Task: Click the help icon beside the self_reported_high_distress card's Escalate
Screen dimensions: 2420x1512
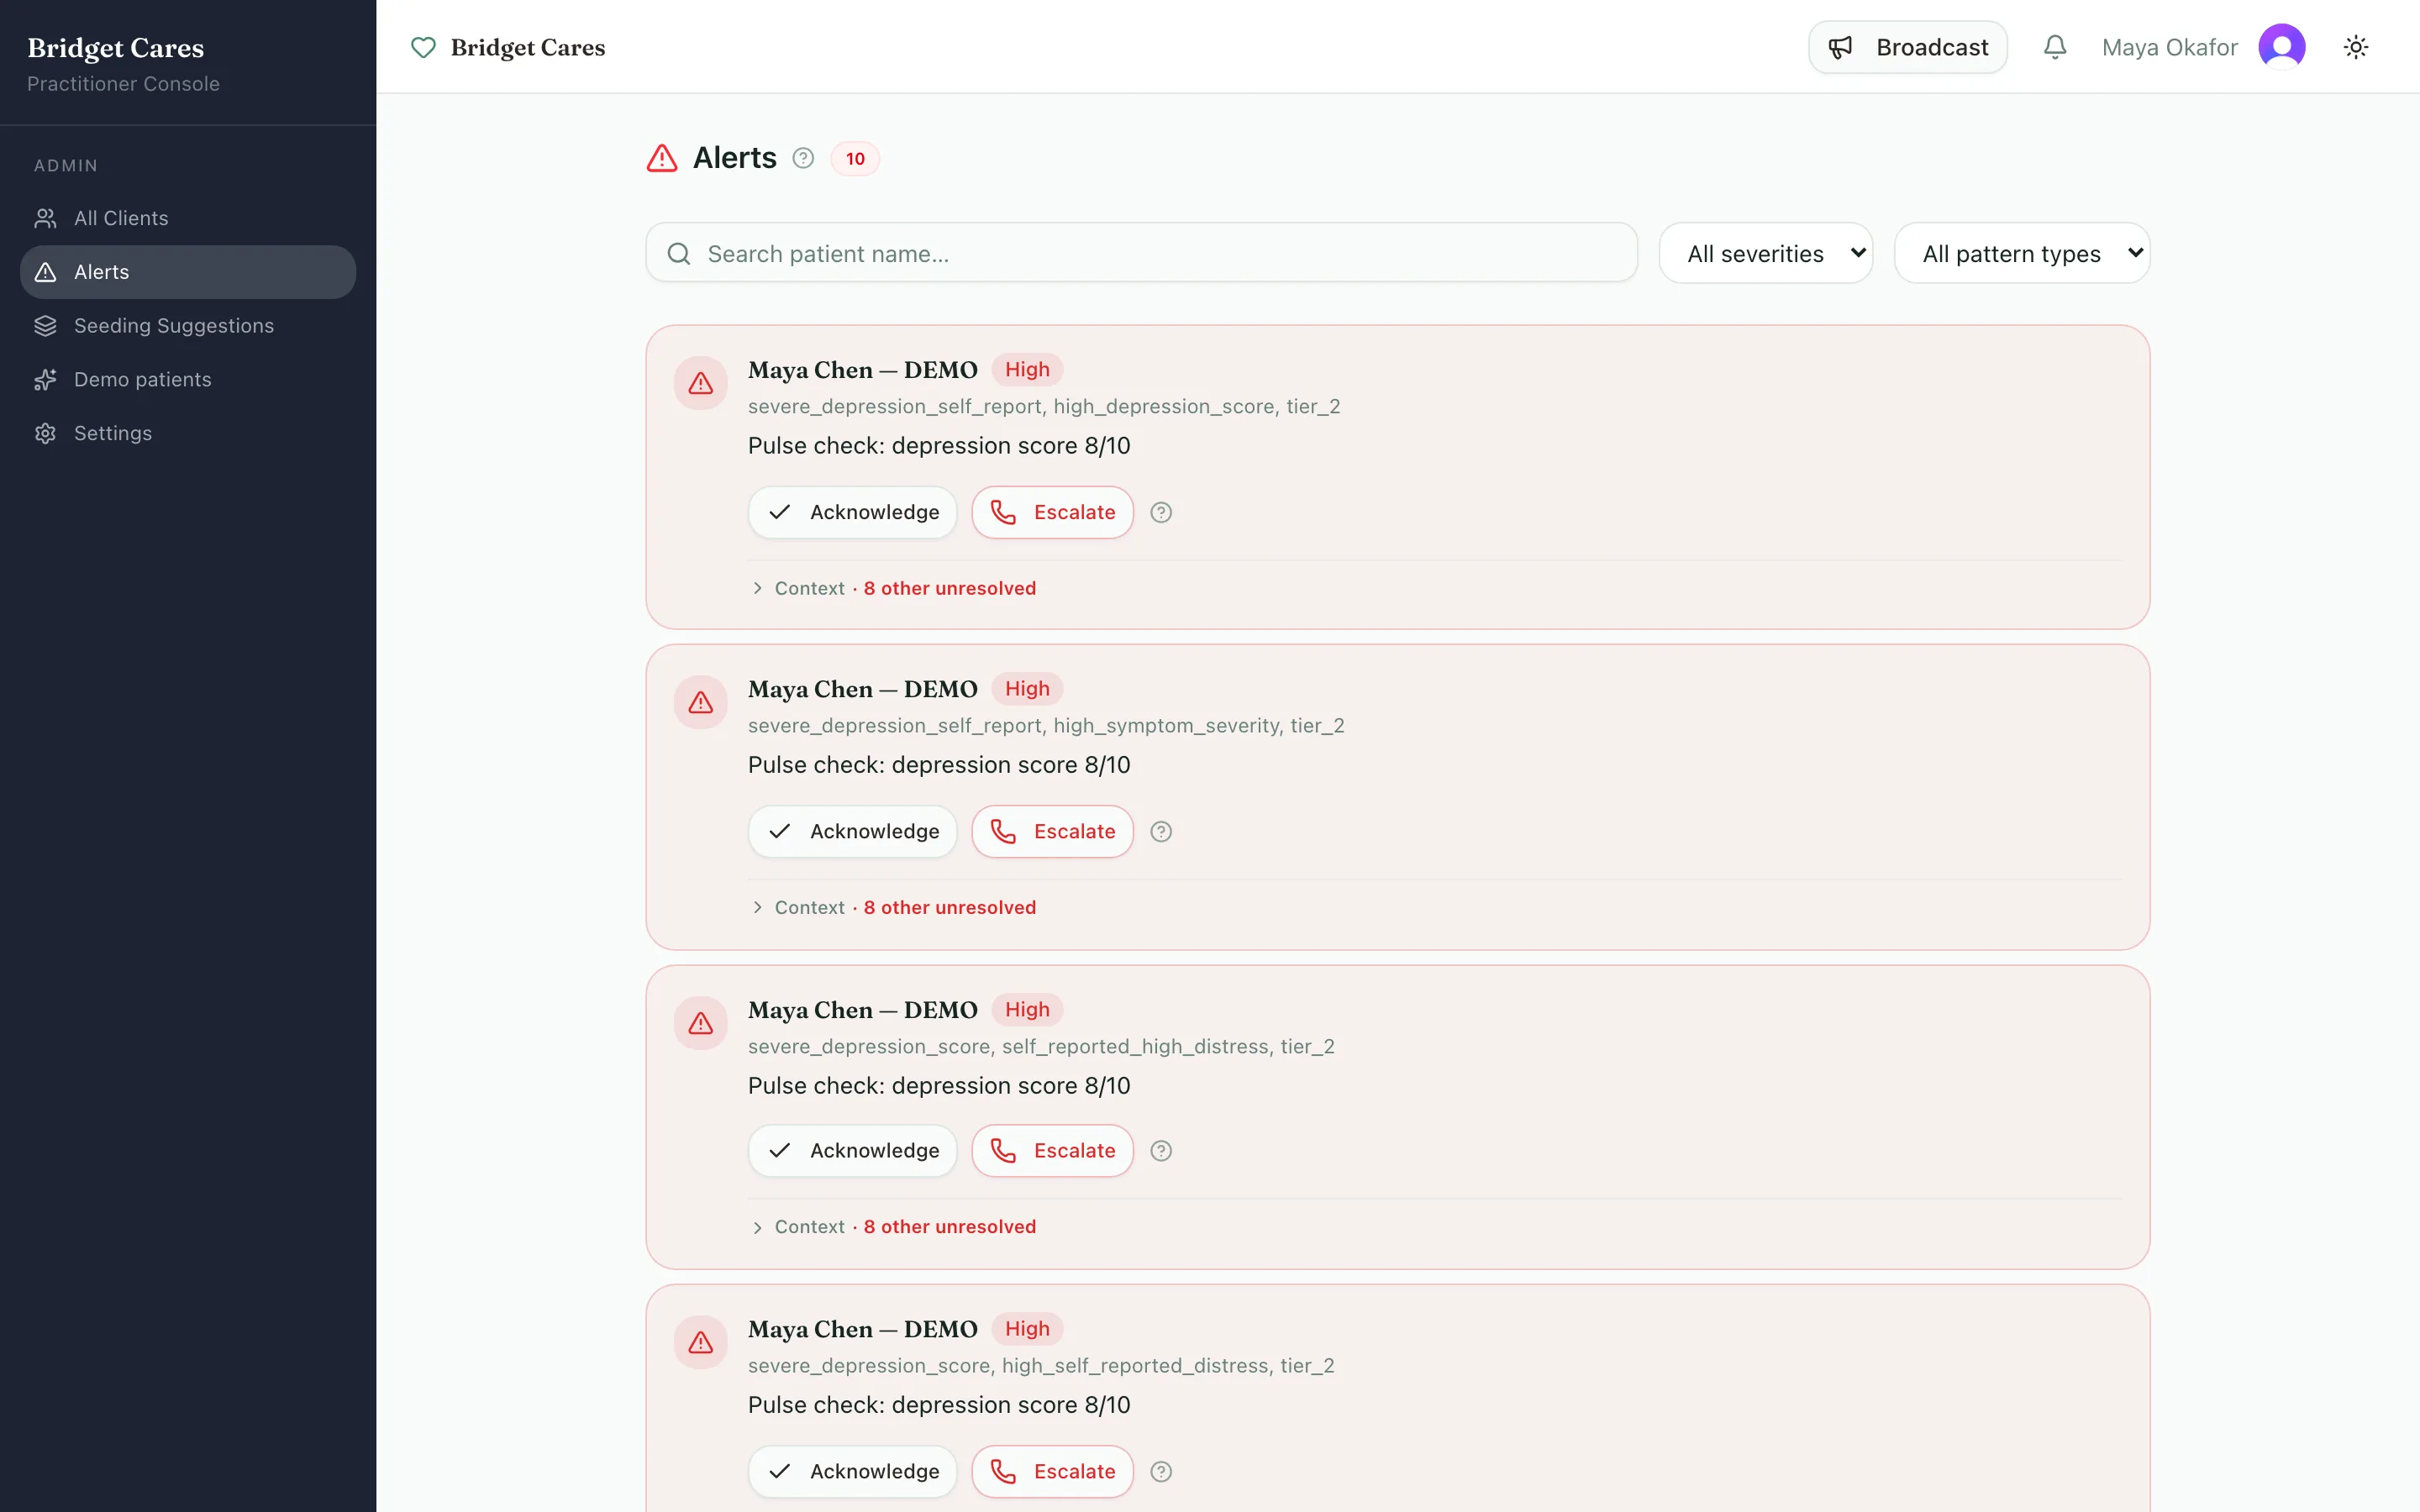Action: tap(1161, 1150)
